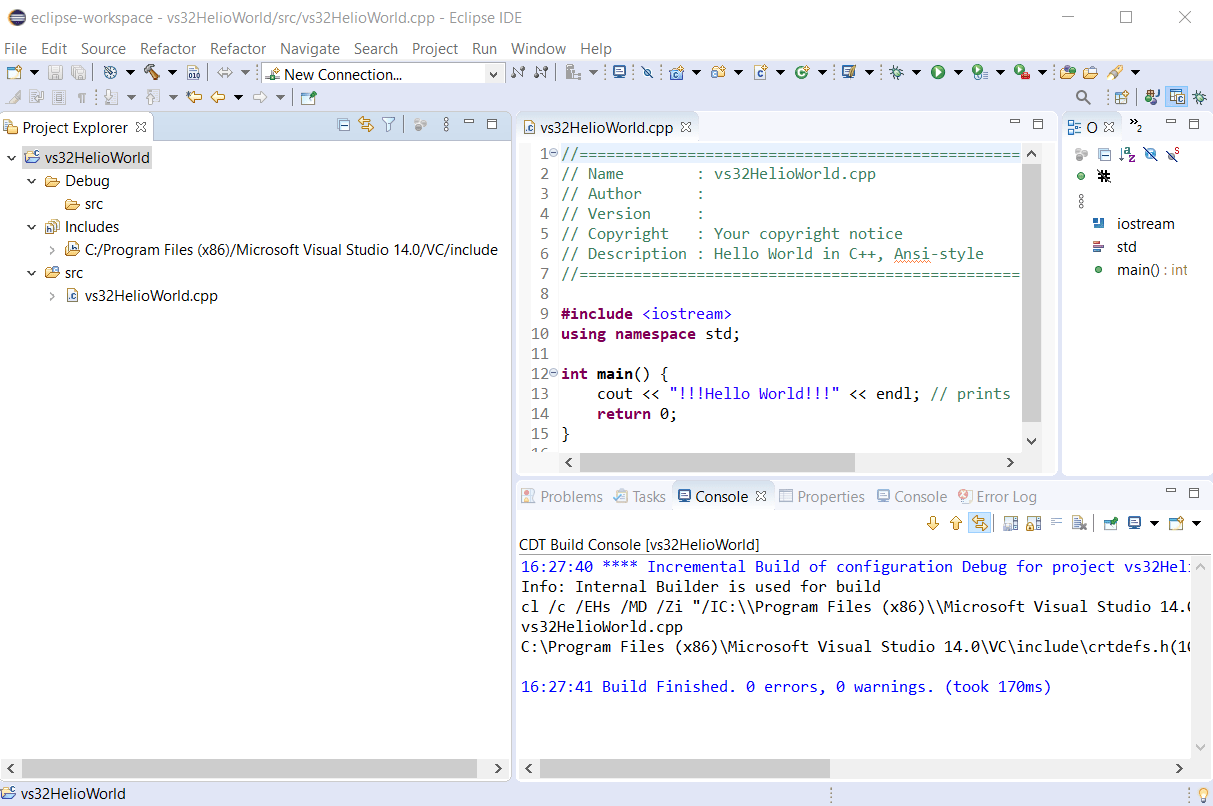
Task: Switch to the Problems tab
Action: pyautogui.click(x=562, y=496)
